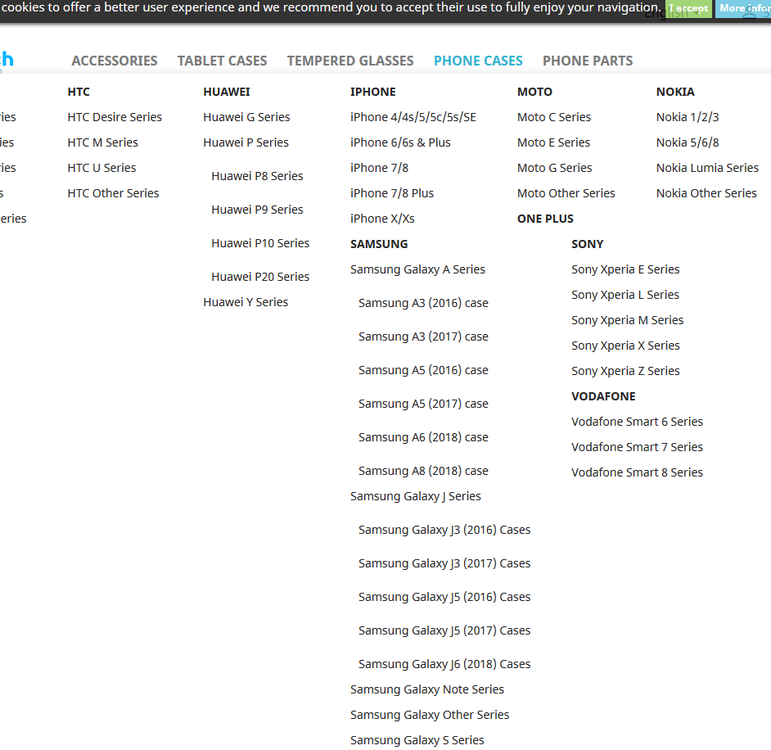The height and width of the screenshot is (750, 771).
Task: Select Samsung A5 (2016) case
Action: click(x=423, y=370)
